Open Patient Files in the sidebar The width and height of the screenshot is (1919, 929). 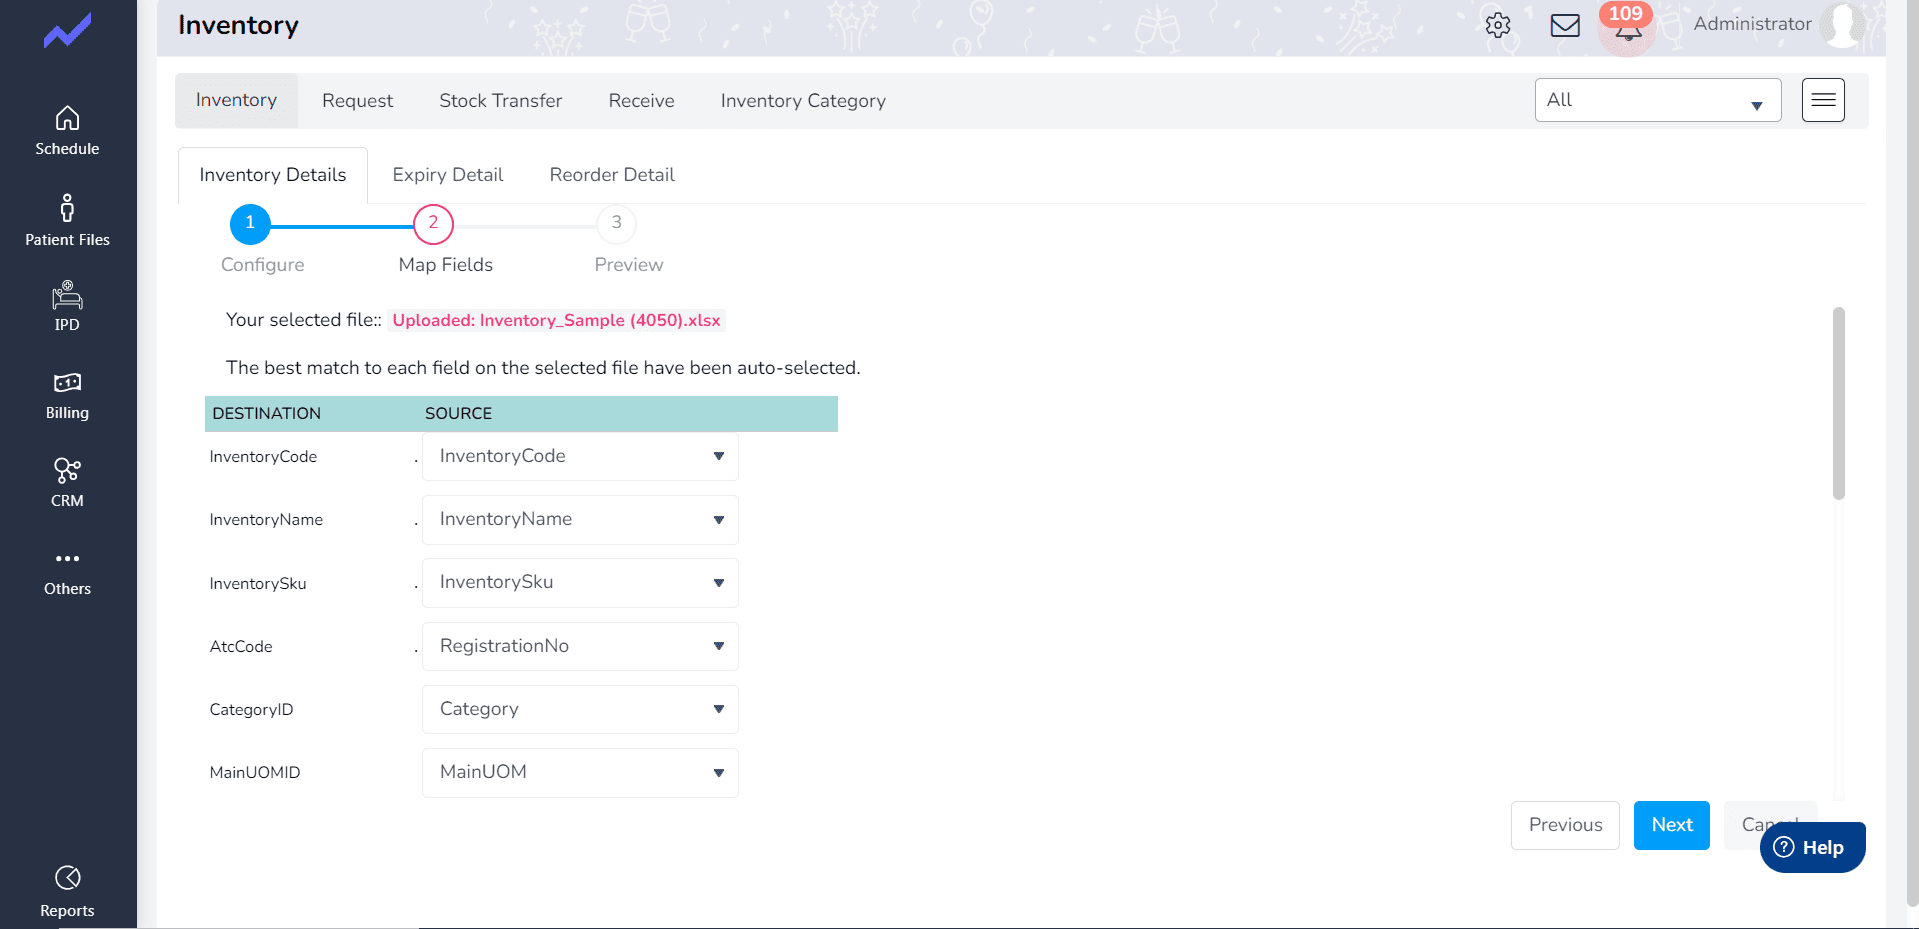tap(67, 220)
